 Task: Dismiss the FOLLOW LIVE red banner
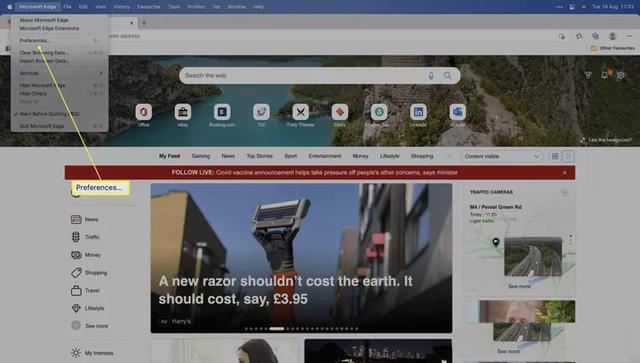coord(565,173)
